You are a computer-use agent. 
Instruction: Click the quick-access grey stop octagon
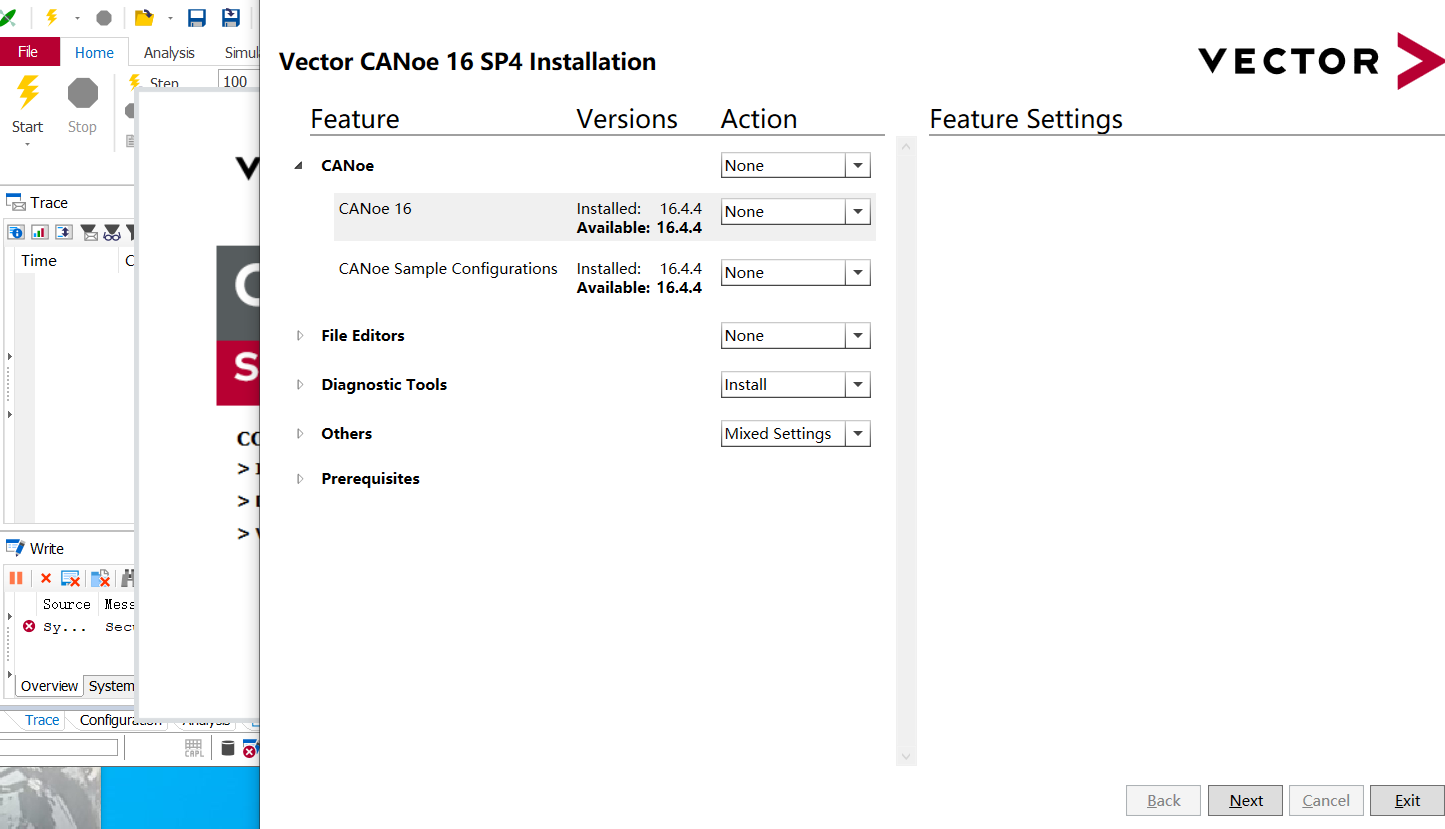point(103,18)
